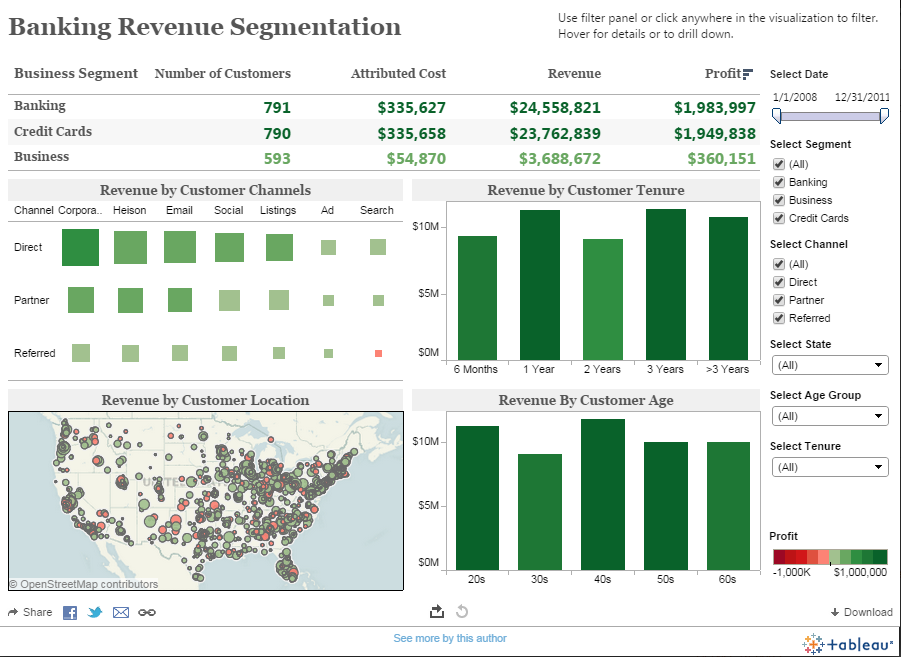Select the Direct Corporate channel square
Image resolution: width=901 pixels, height=657 pixels.
coord(80,247)
